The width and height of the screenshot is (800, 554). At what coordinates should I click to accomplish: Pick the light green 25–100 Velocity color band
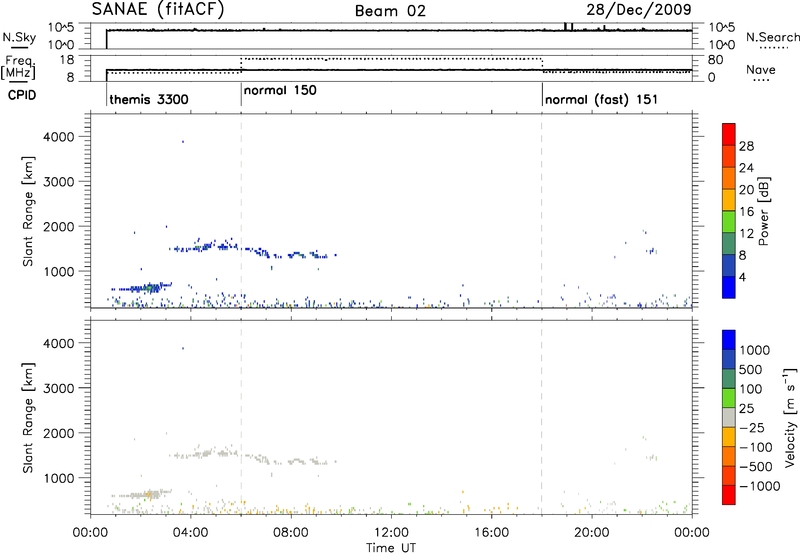coord(729,397)
